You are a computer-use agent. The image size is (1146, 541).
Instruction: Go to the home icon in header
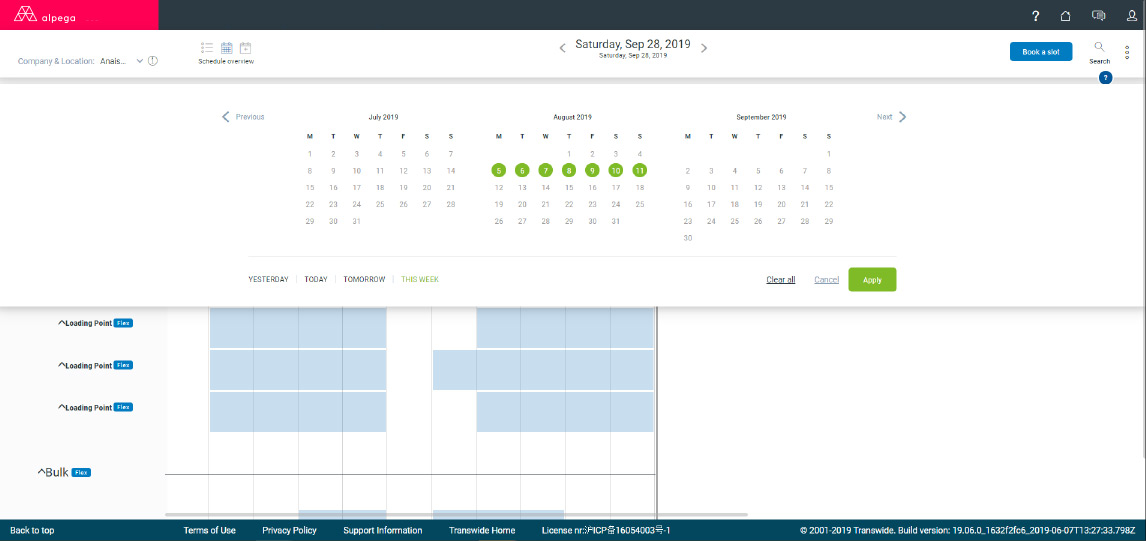[x=1066, y=15]
